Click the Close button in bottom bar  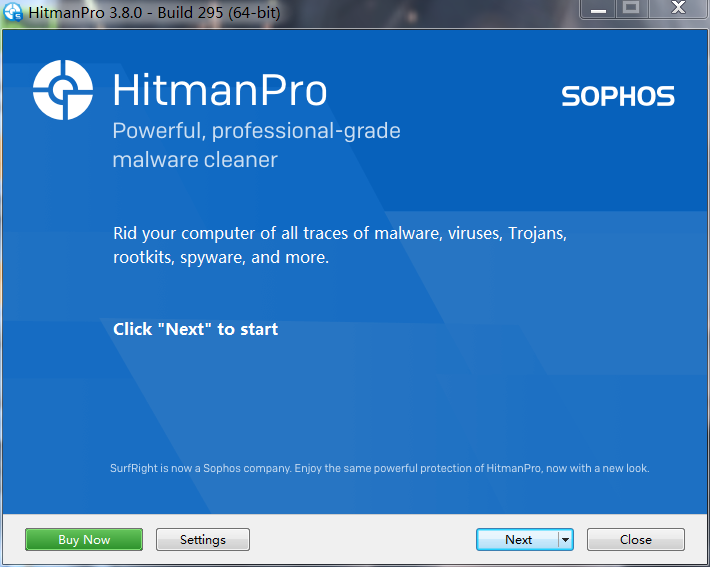coord(636,539)
